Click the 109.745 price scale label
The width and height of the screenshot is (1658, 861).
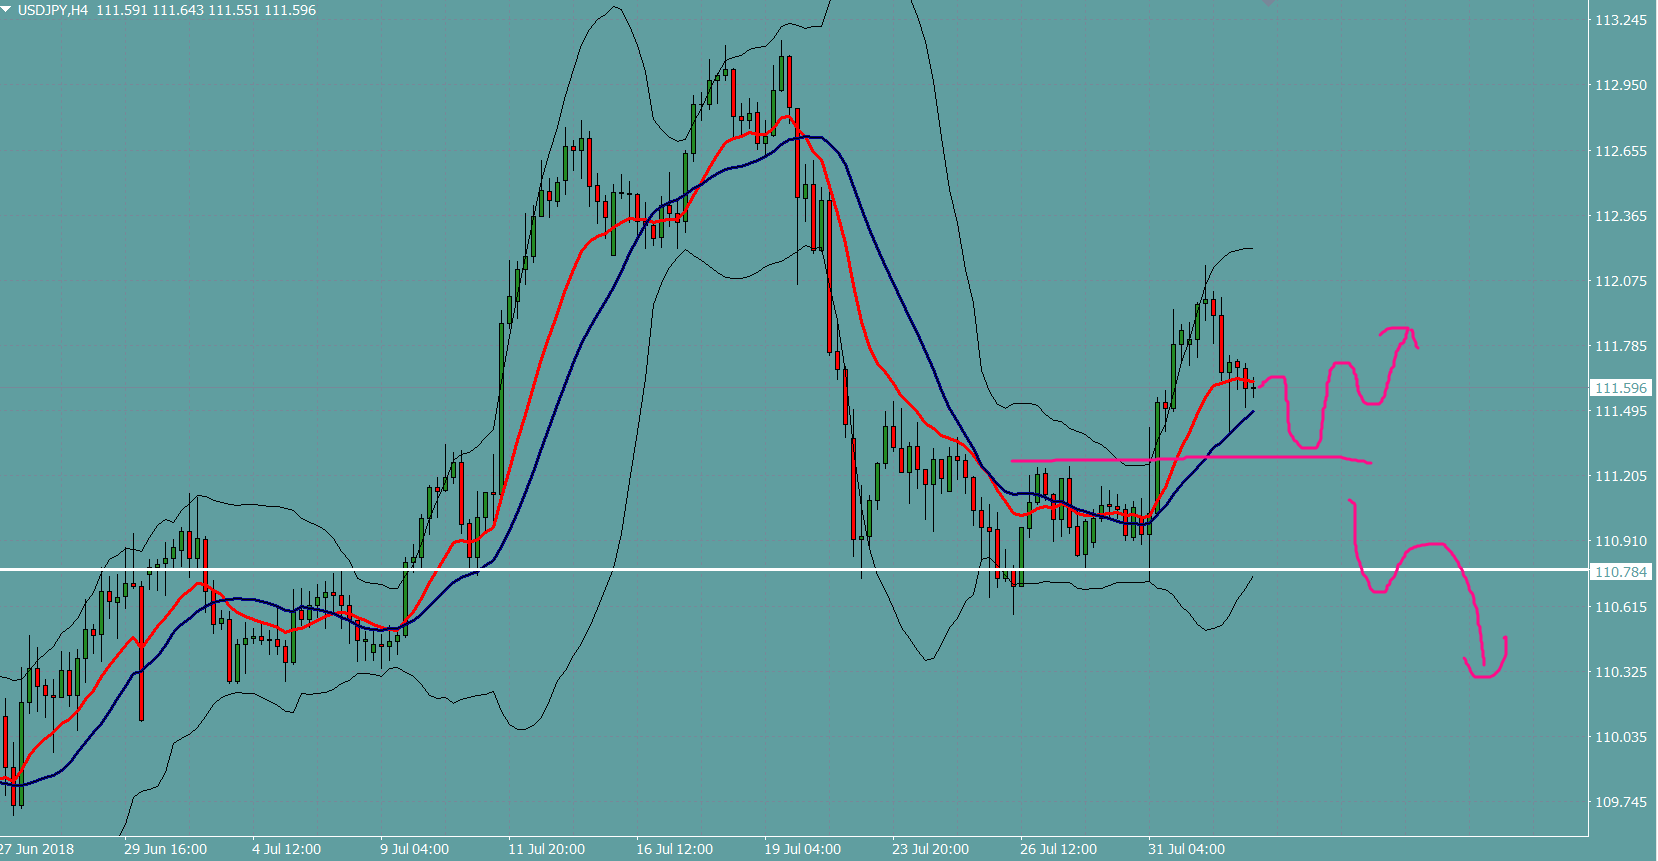tap(1620, 802)
